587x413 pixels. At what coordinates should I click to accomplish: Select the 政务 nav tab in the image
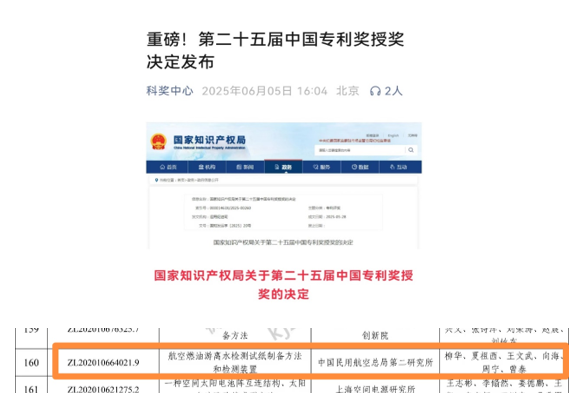283,167
